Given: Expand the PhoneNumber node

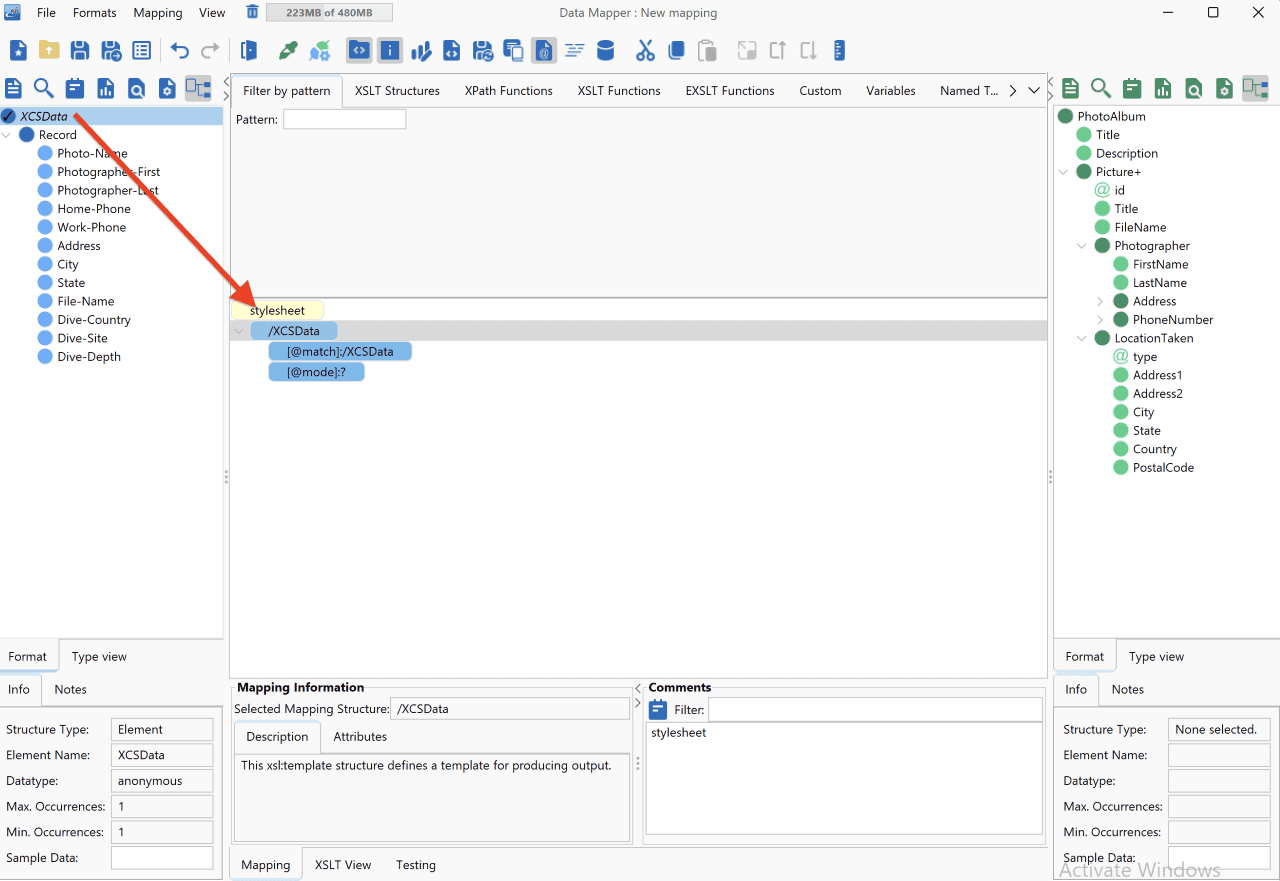Looking at the screenshot, I should (x=1100, y=320).
